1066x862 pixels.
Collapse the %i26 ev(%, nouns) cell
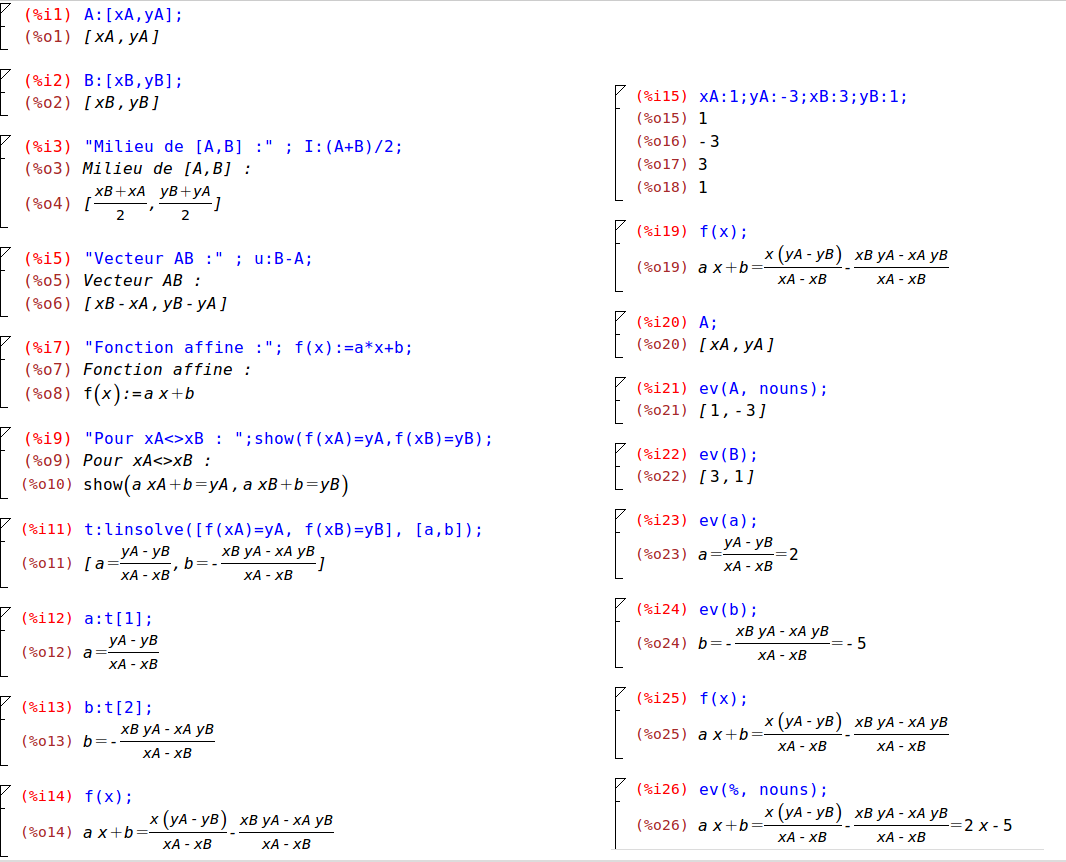(x=620, y=782)
